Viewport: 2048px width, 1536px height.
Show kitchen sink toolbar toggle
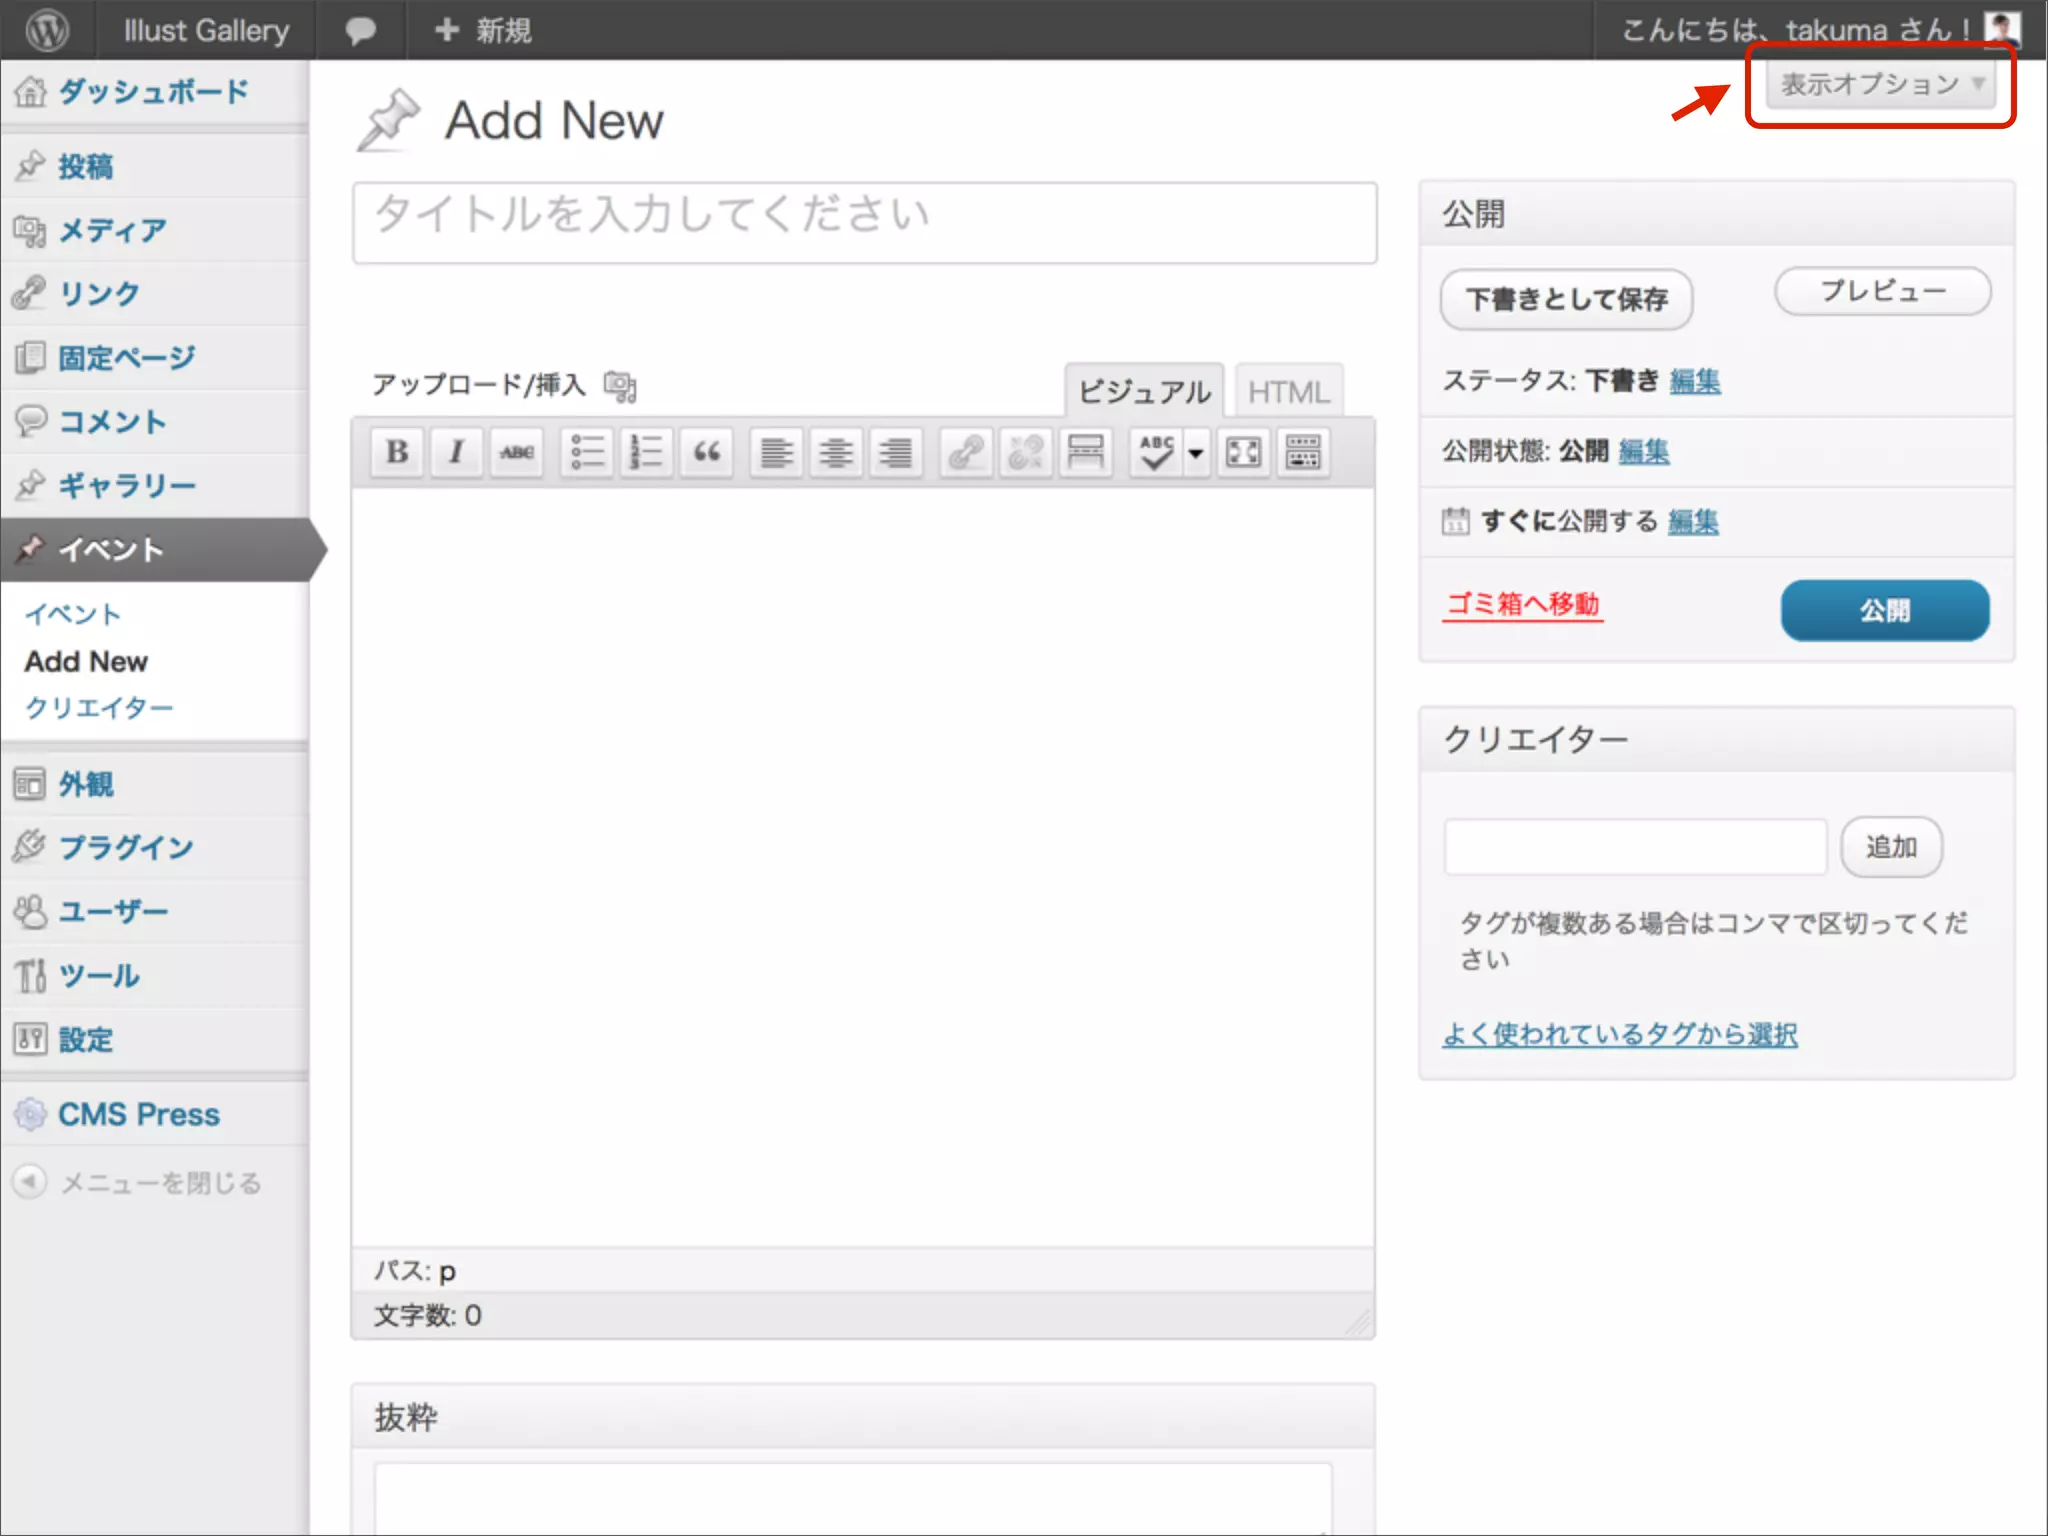(1302, 452)
